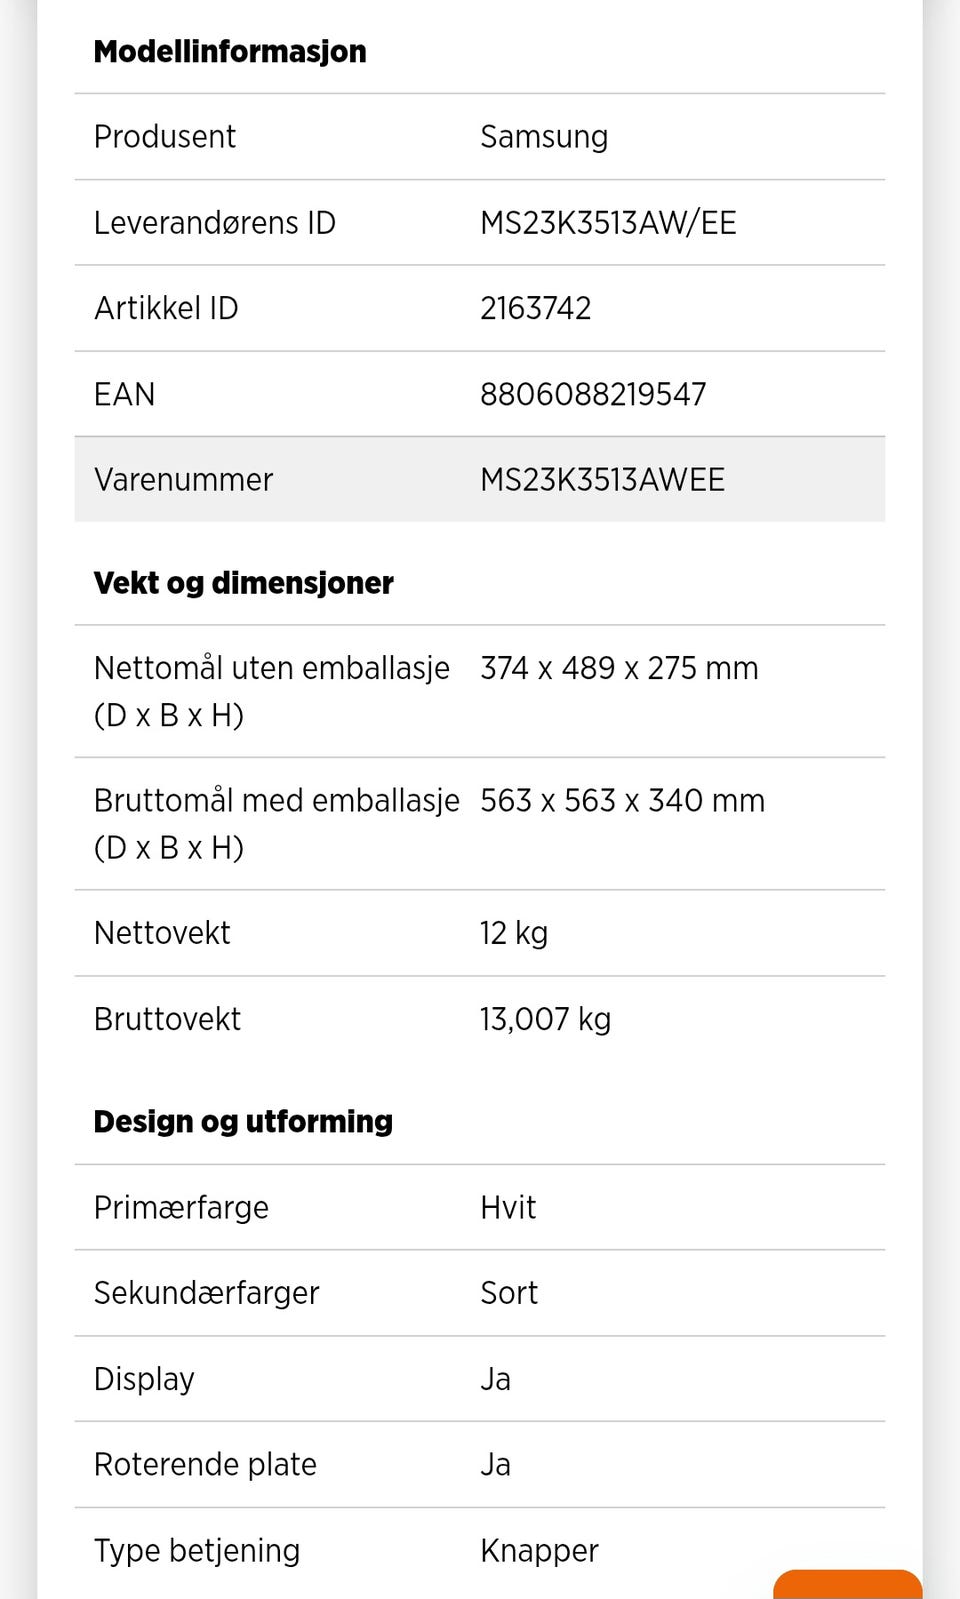Select the 563 x 563 x 340 mm value
960x1599 pixels.
click(x=622, y=801)
